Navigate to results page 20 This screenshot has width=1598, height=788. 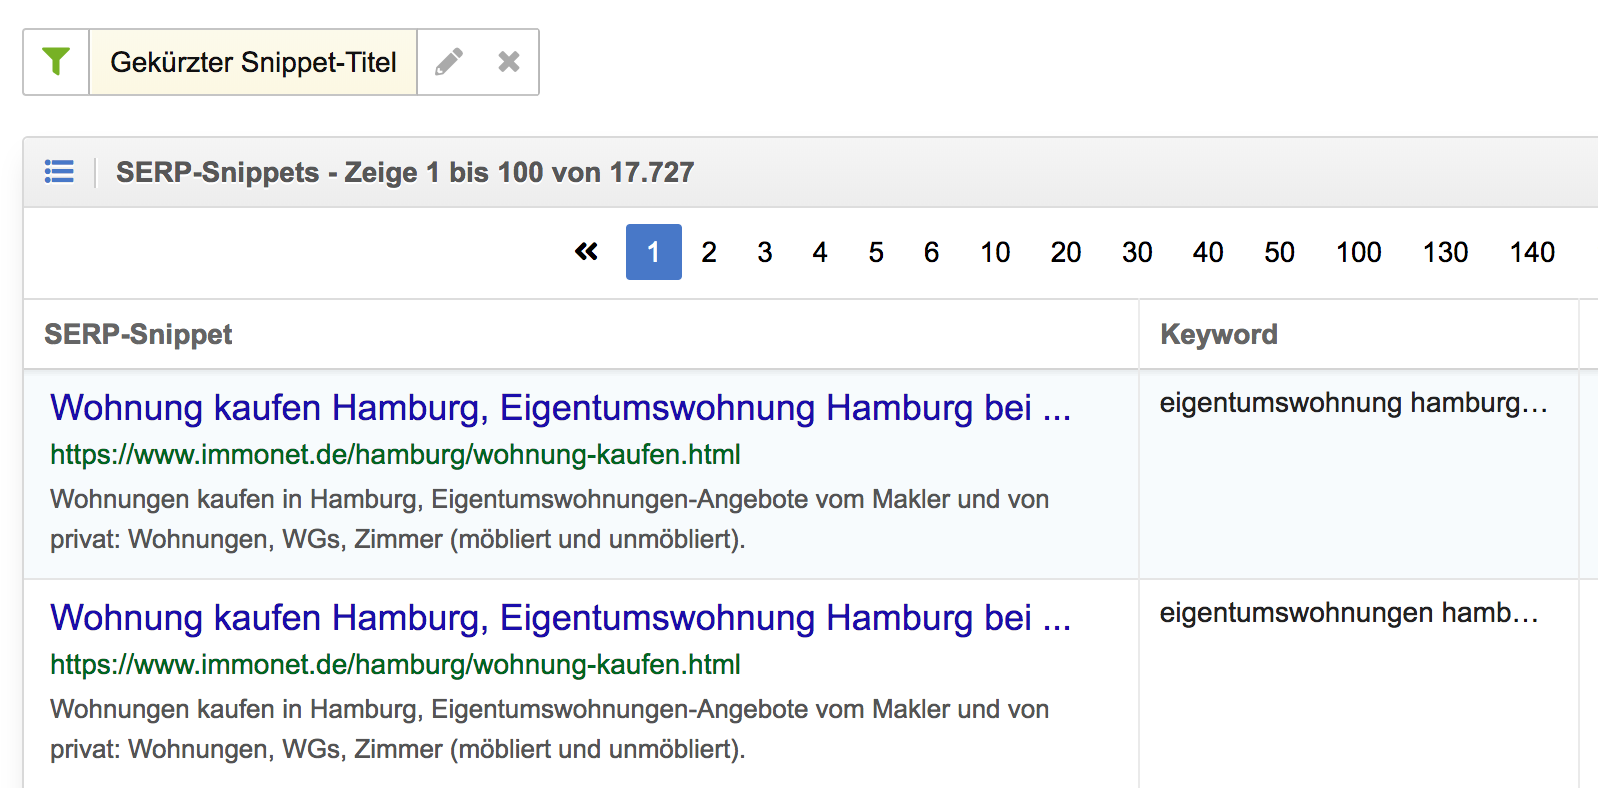coord(1066,252)
